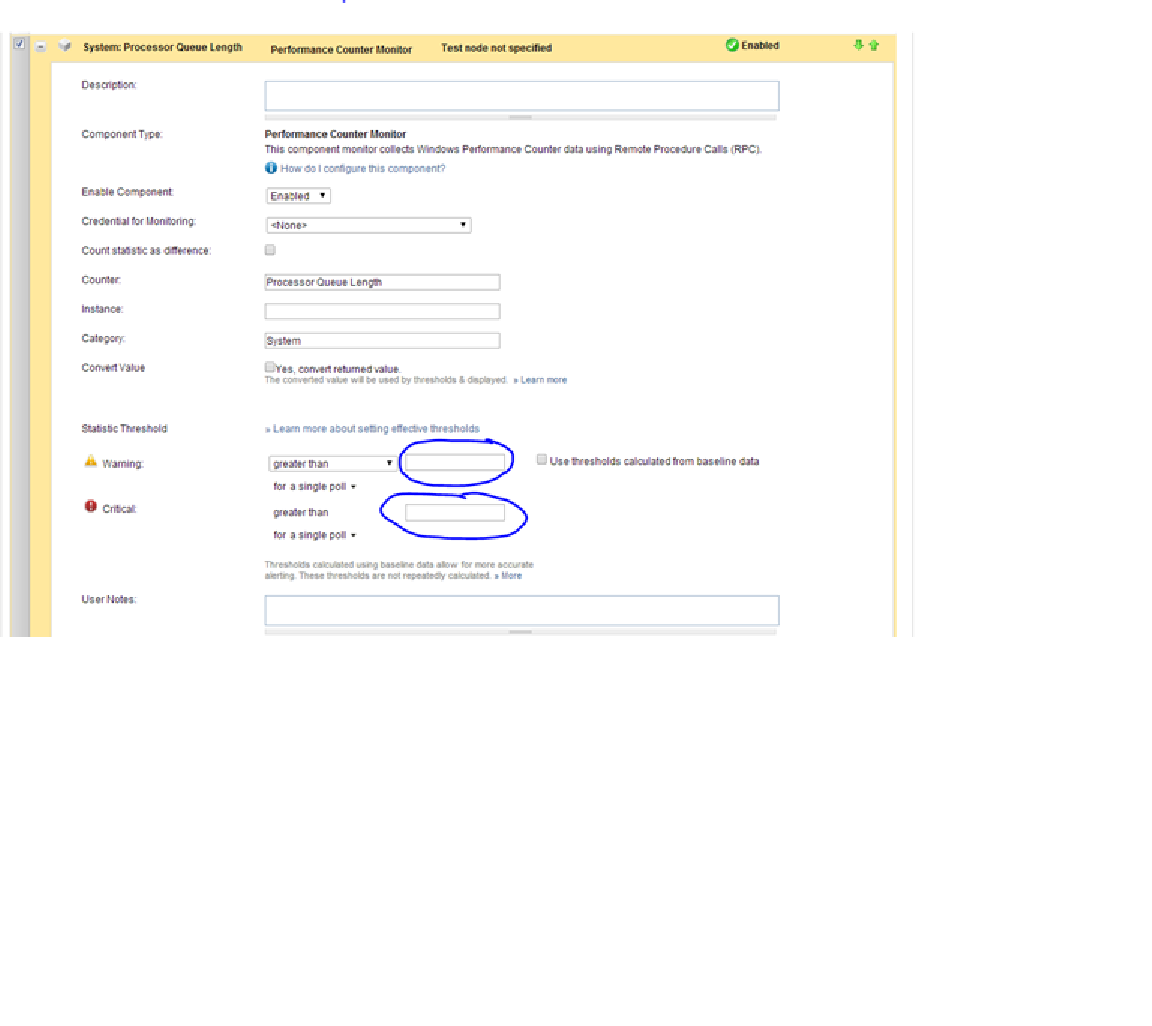Open Warning 'greater than' operator dropdown
This screenshot has height=1026, width=1152.
332,464
